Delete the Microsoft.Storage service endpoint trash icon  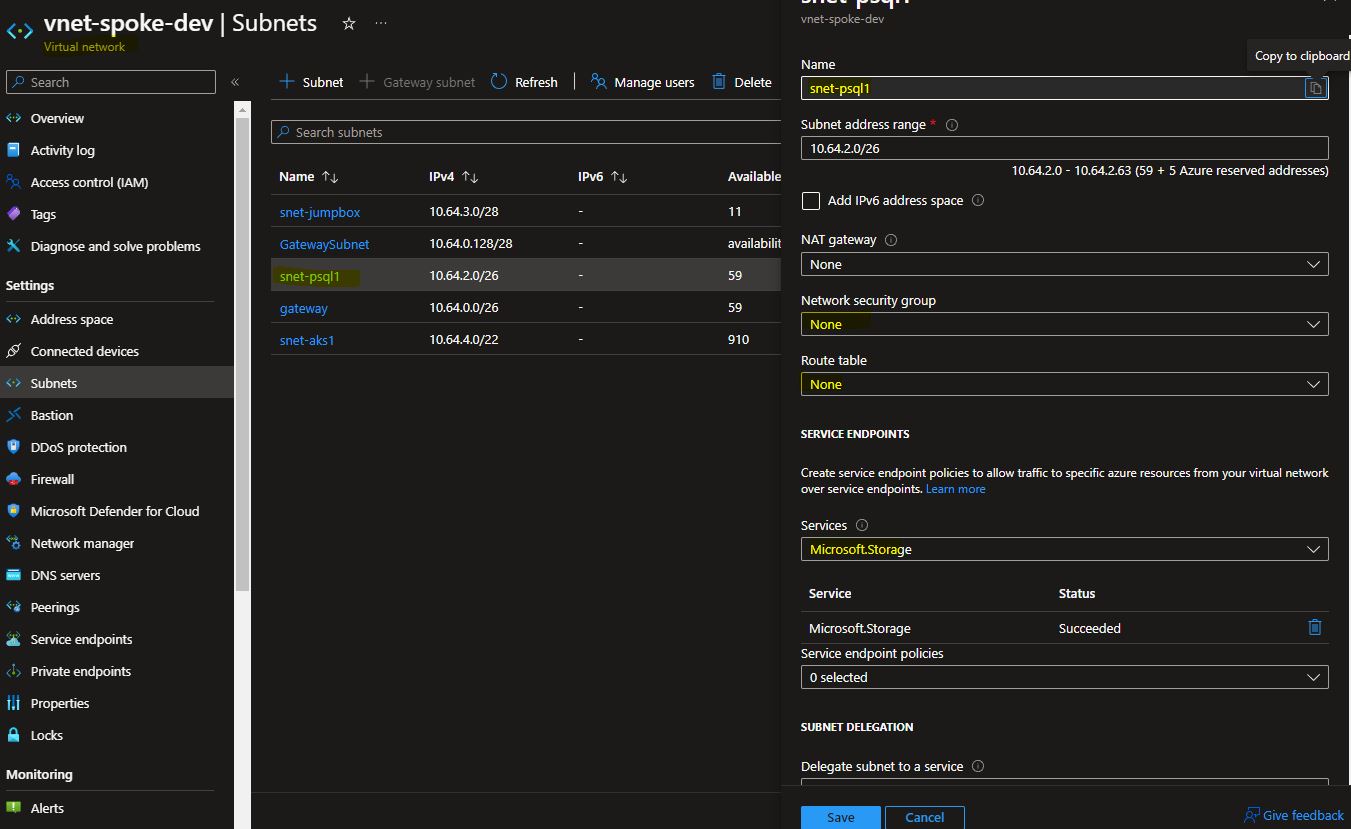pos(1314,627)
